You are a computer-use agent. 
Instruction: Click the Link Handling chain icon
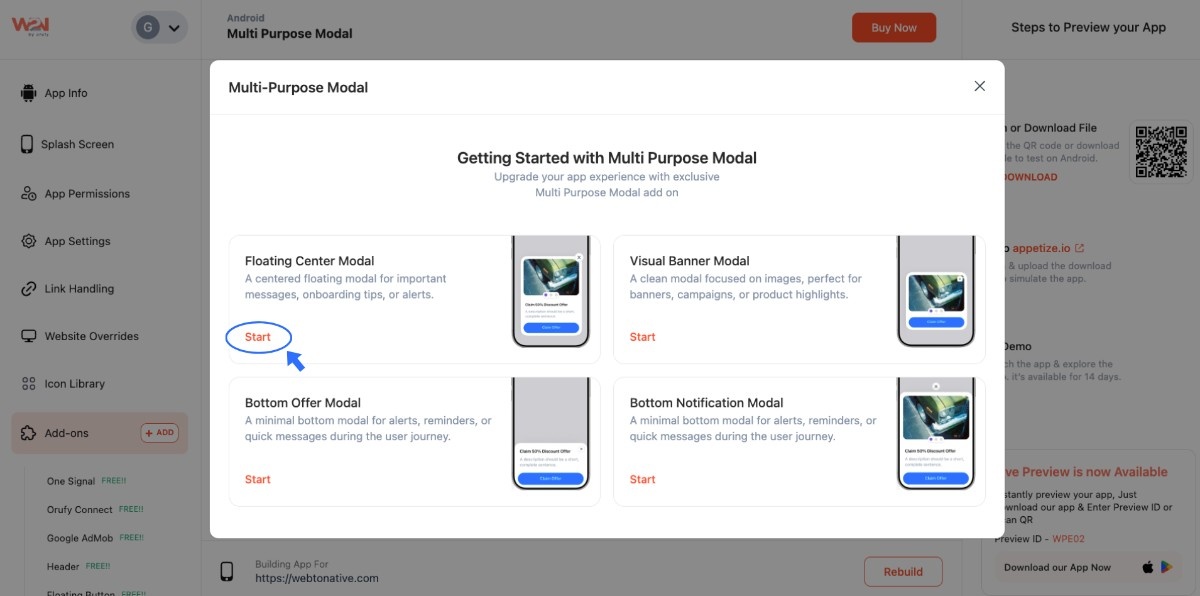click(x=28, y=289)
